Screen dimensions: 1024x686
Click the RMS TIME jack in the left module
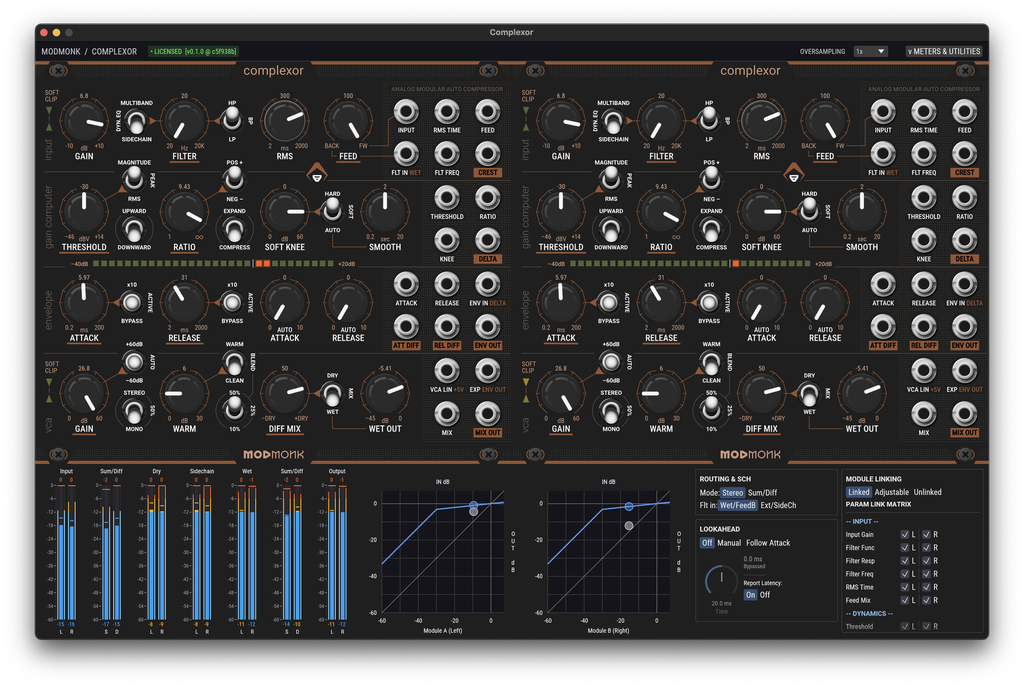coord(447,112)
